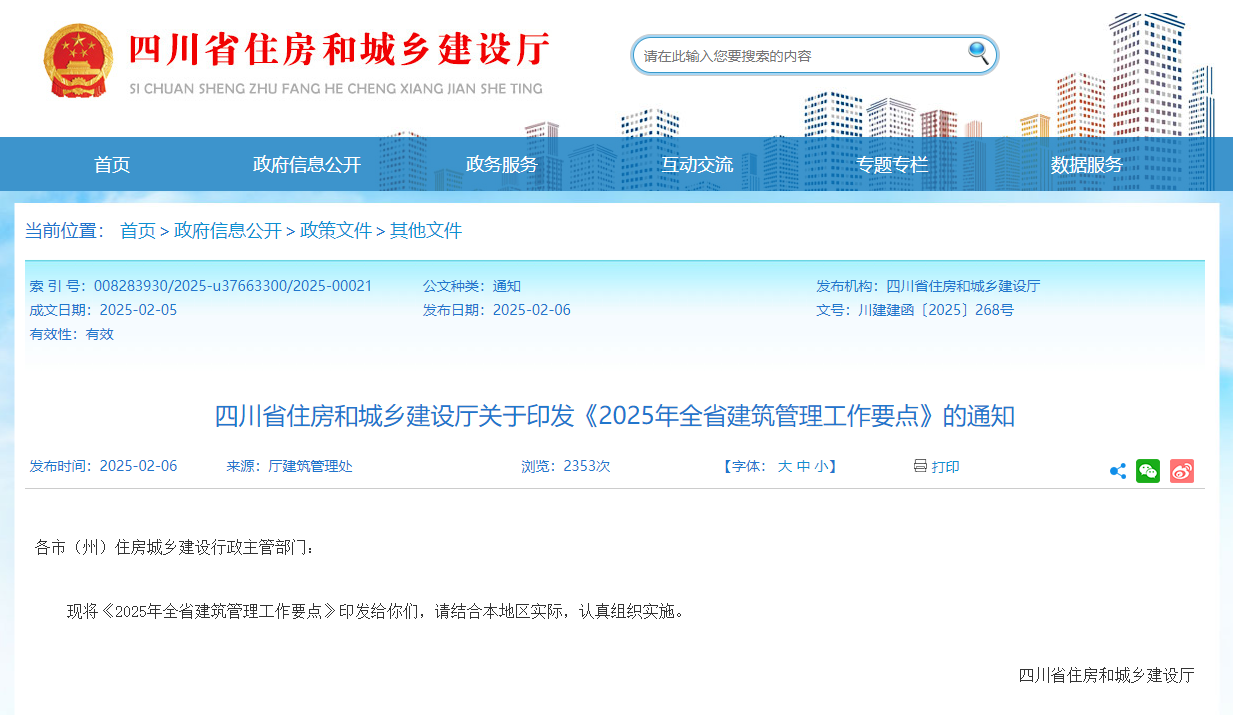
Task: Click the 政府信息公开 breadcrumb link
Action: (227, 230)
